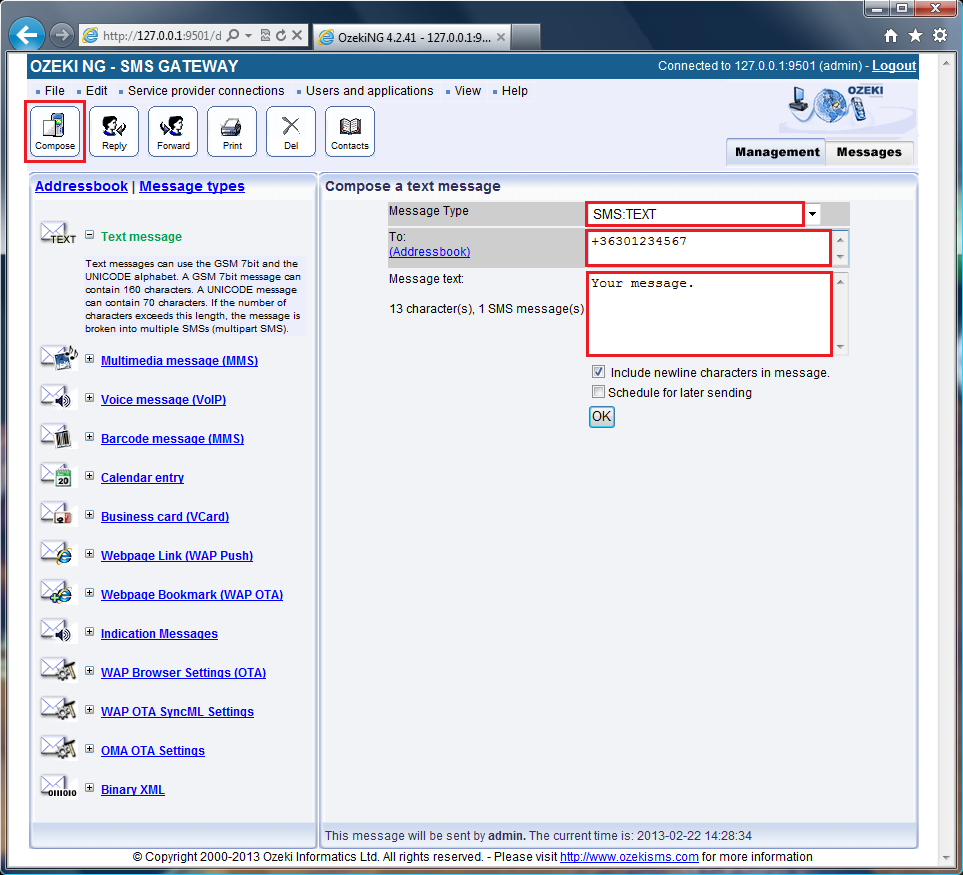This screenshot has width=963, height=875.
Task: Click the Webpage Bookmark (WAP OTA) icon
Action: click(57, 592)
